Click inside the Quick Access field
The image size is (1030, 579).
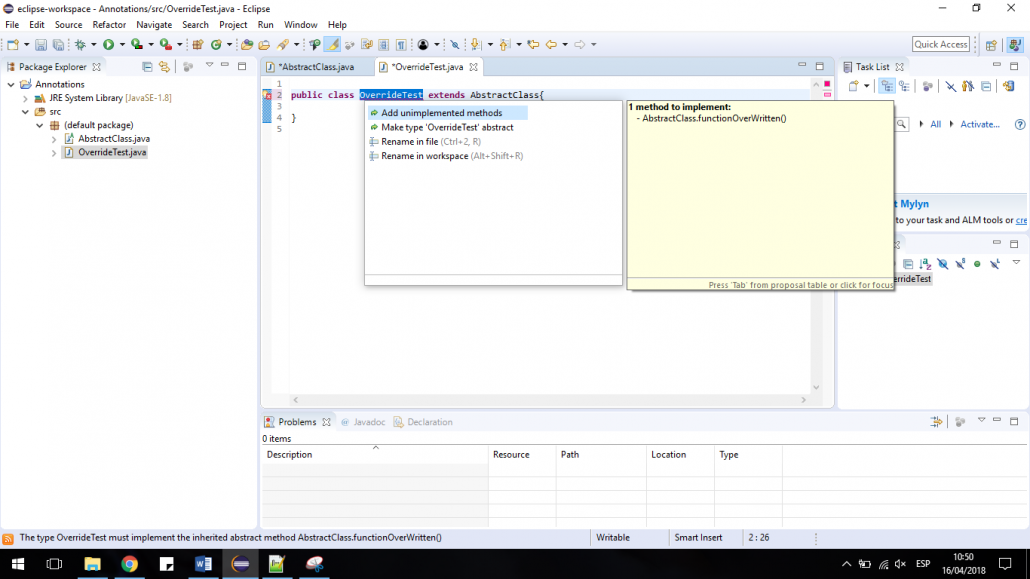(943, 44)
